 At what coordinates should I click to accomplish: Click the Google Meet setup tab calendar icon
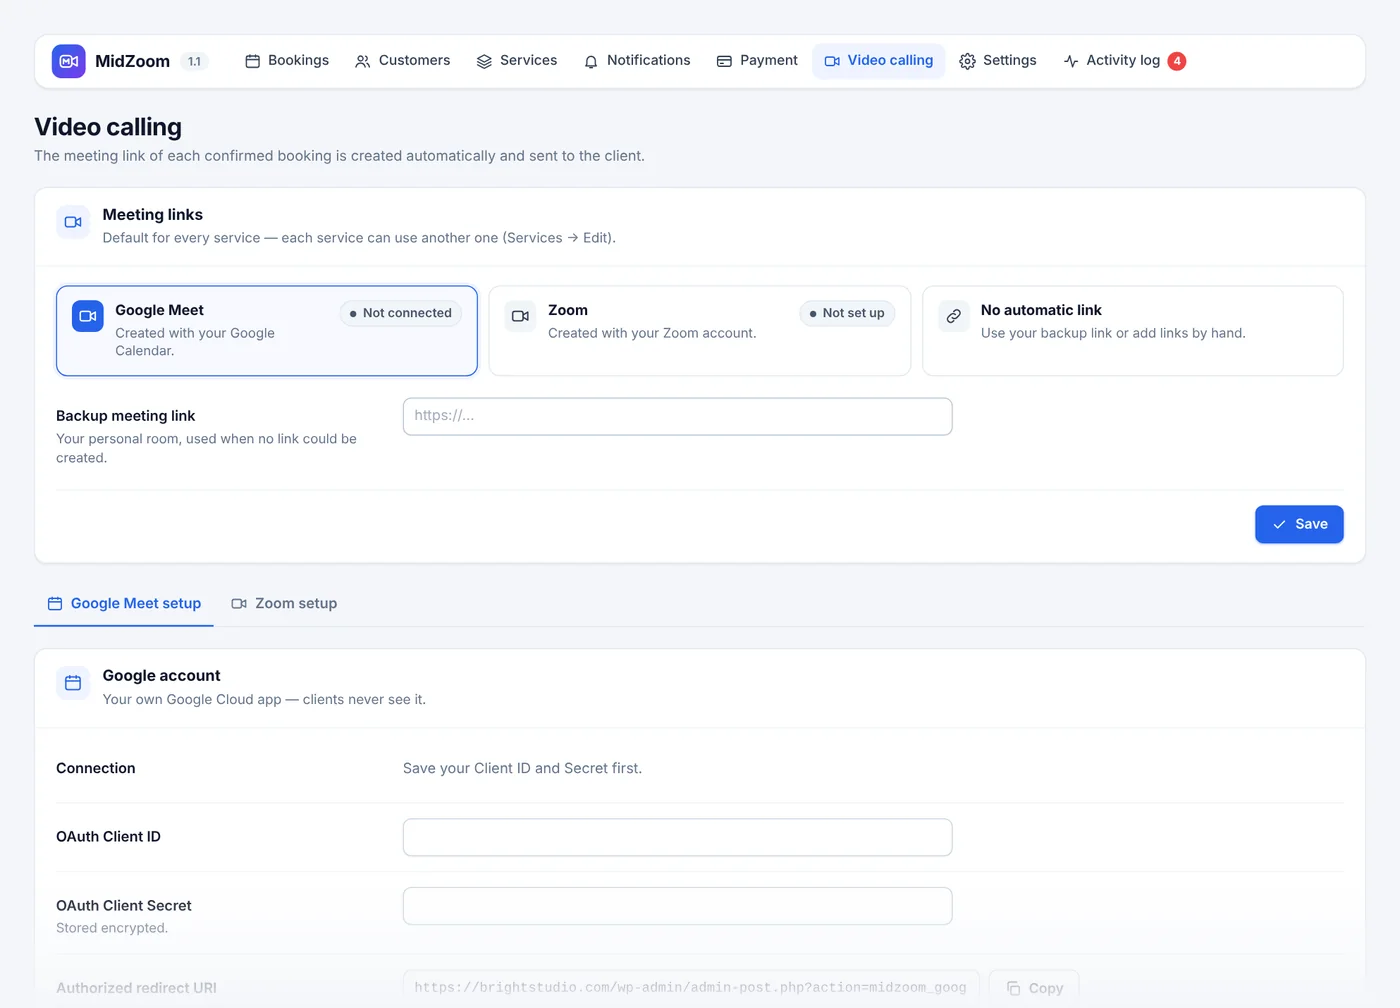pyautogui.click(x=55, y=603)
